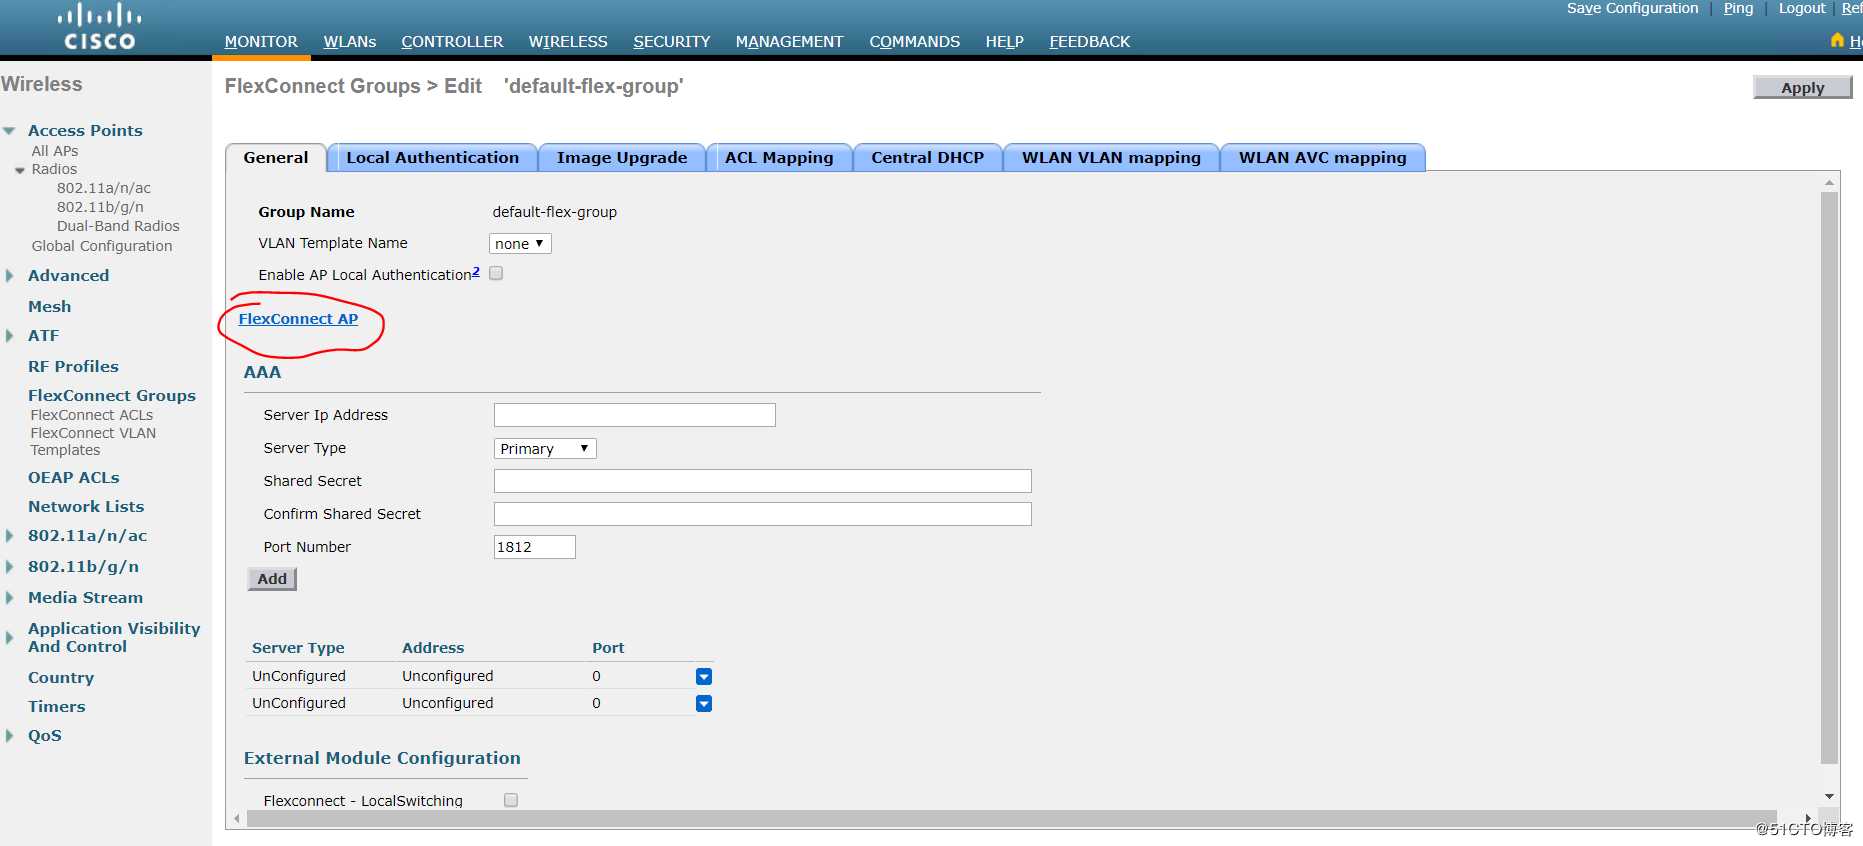The height and width of the screenshot is (846, 1863).
Task: Collapse the Access Points tree
Action: (x=10, y=131)
